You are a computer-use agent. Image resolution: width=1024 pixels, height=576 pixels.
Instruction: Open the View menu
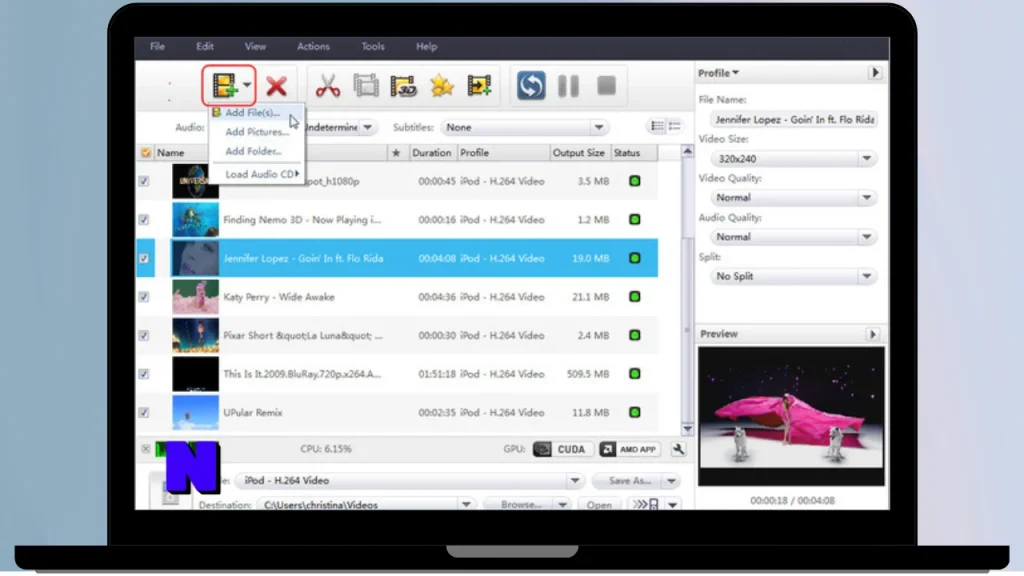coord(255,46)
